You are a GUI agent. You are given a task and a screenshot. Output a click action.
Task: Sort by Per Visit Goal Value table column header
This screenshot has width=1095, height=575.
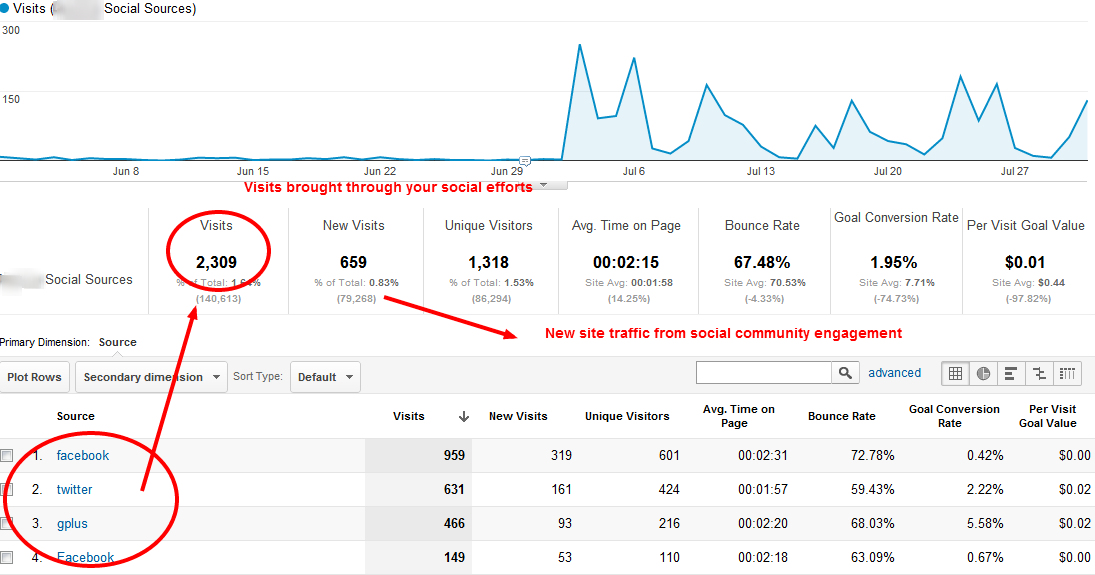(1049, 416)
